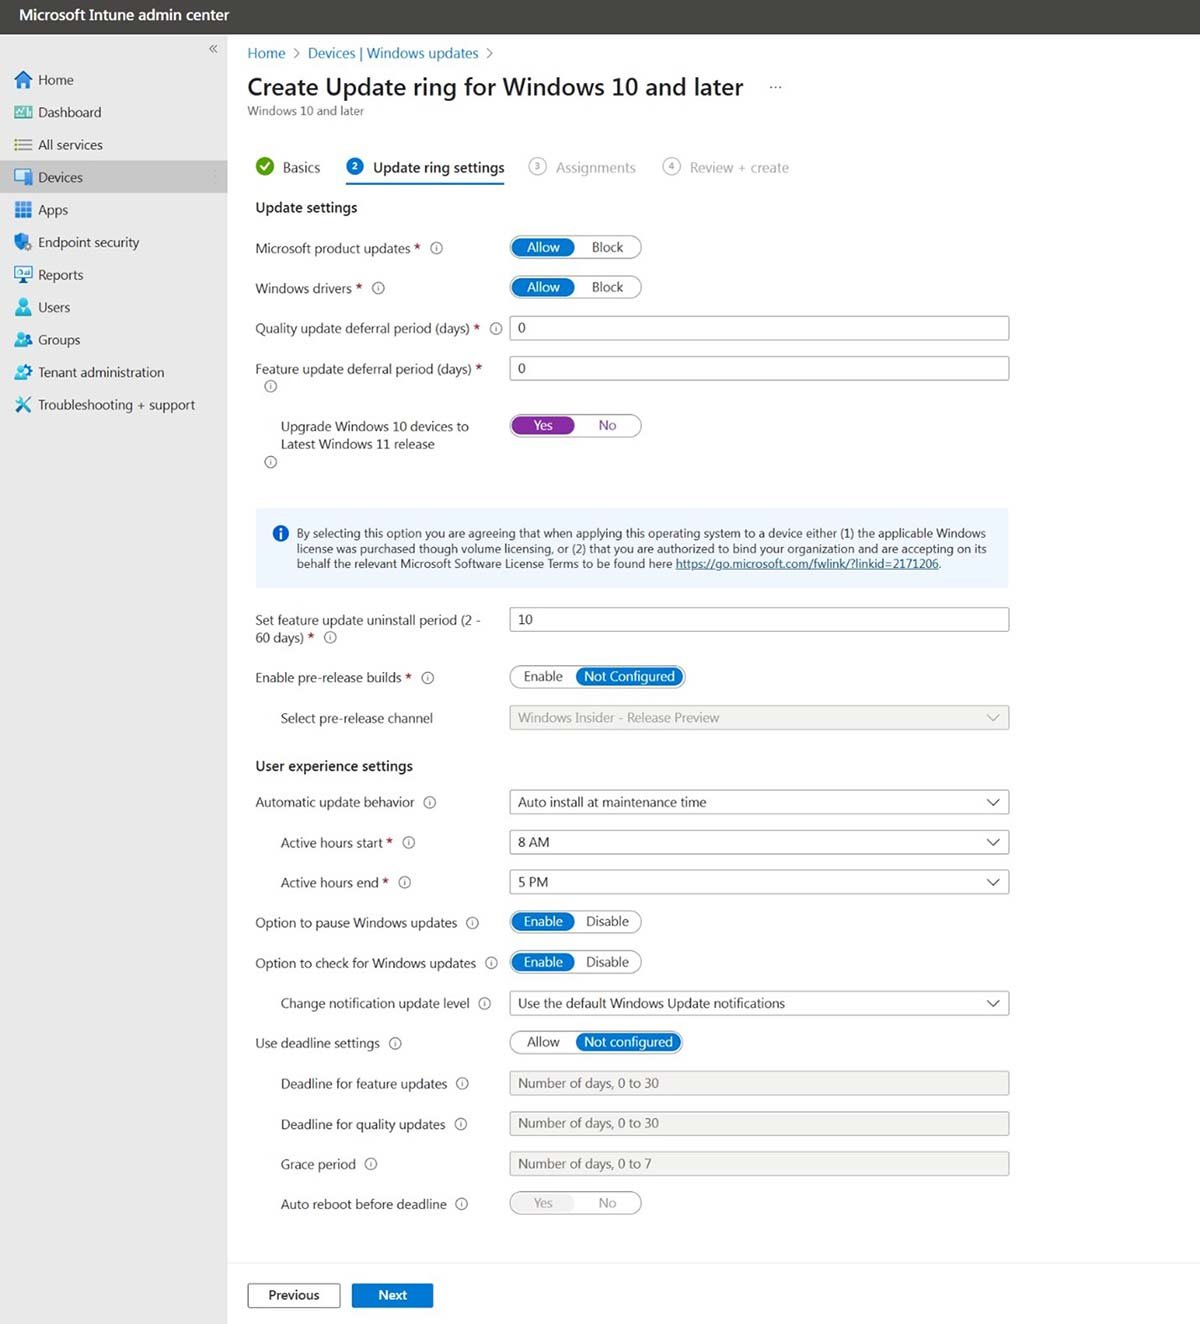The height and width of the screenshot is (1324, 1200).
Task: Open the Dashboard icon in navigation
Action: (23, 112)
